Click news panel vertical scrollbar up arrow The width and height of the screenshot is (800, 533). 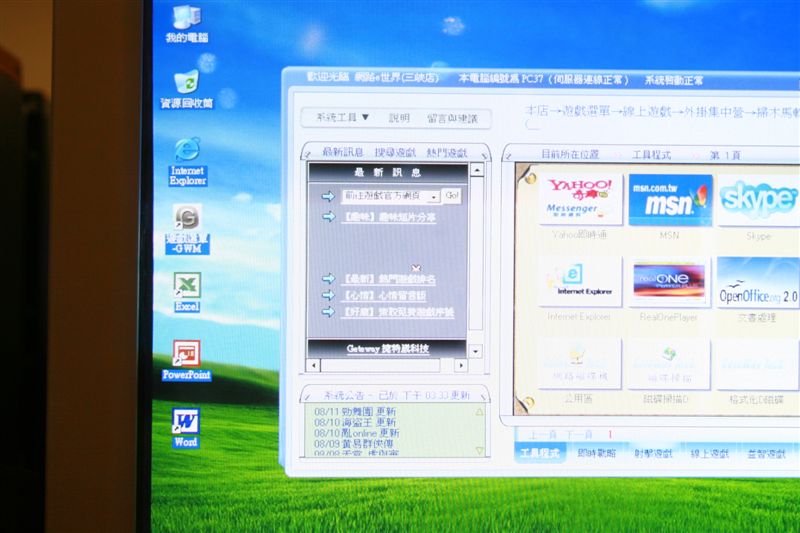(477, 170)
